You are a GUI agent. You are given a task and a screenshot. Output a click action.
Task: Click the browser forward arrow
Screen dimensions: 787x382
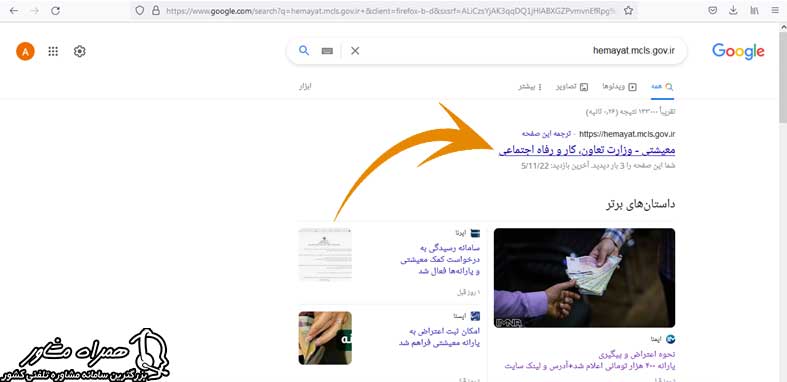coord(35,11)
